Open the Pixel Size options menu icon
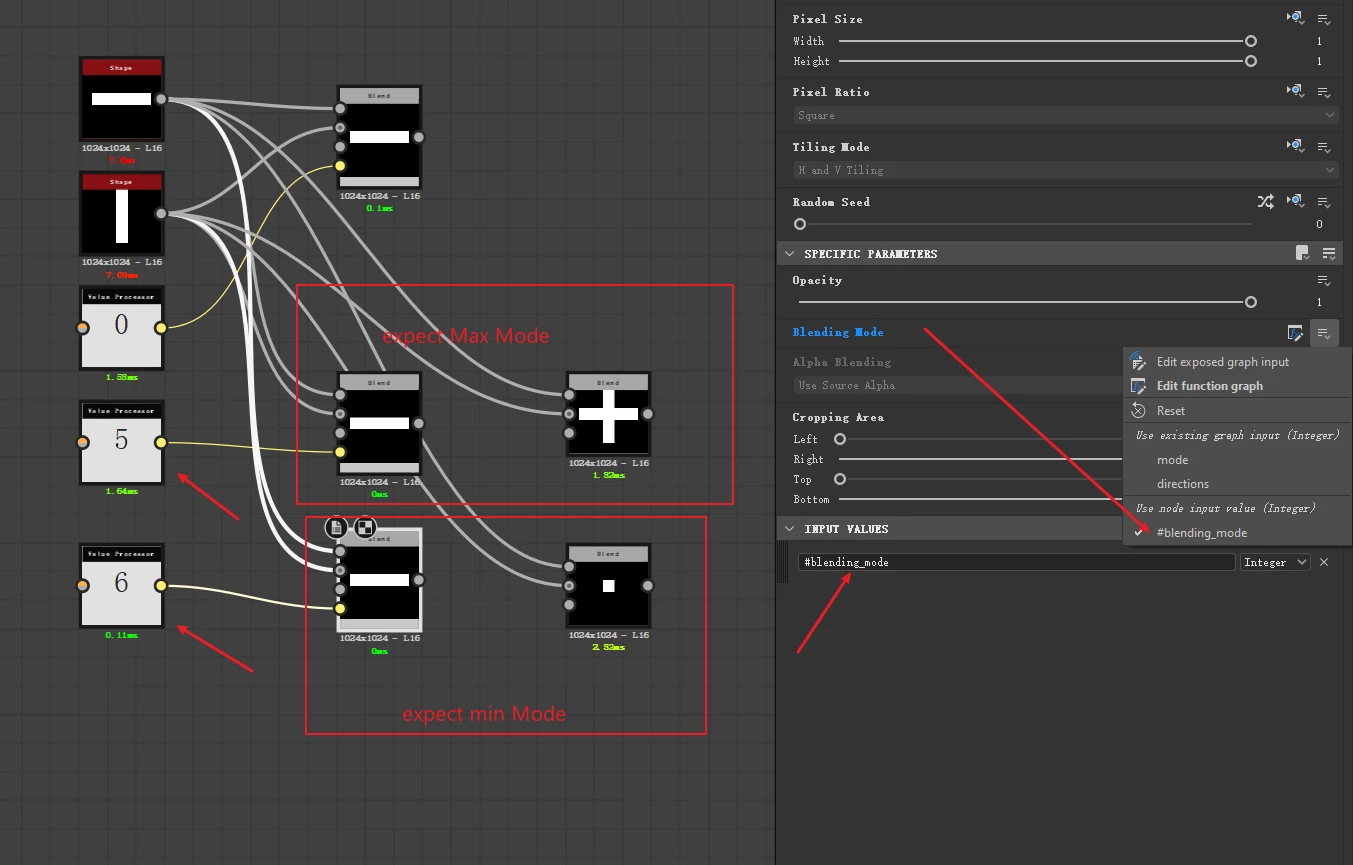The image size is (1353, 865). pyautogui.click(x=1324, y=19)
